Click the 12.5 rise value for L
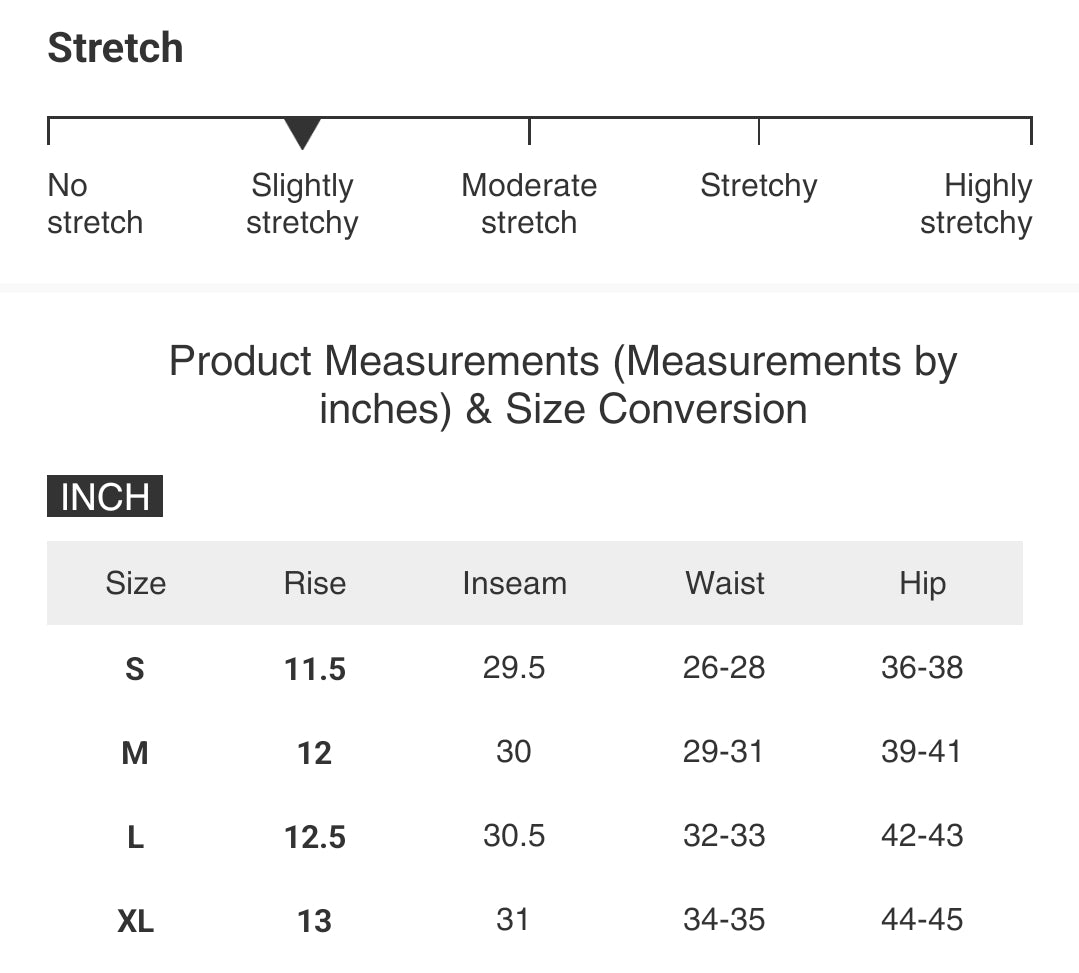The height and width of the screenshot is (973, 1079). (315, 837)
